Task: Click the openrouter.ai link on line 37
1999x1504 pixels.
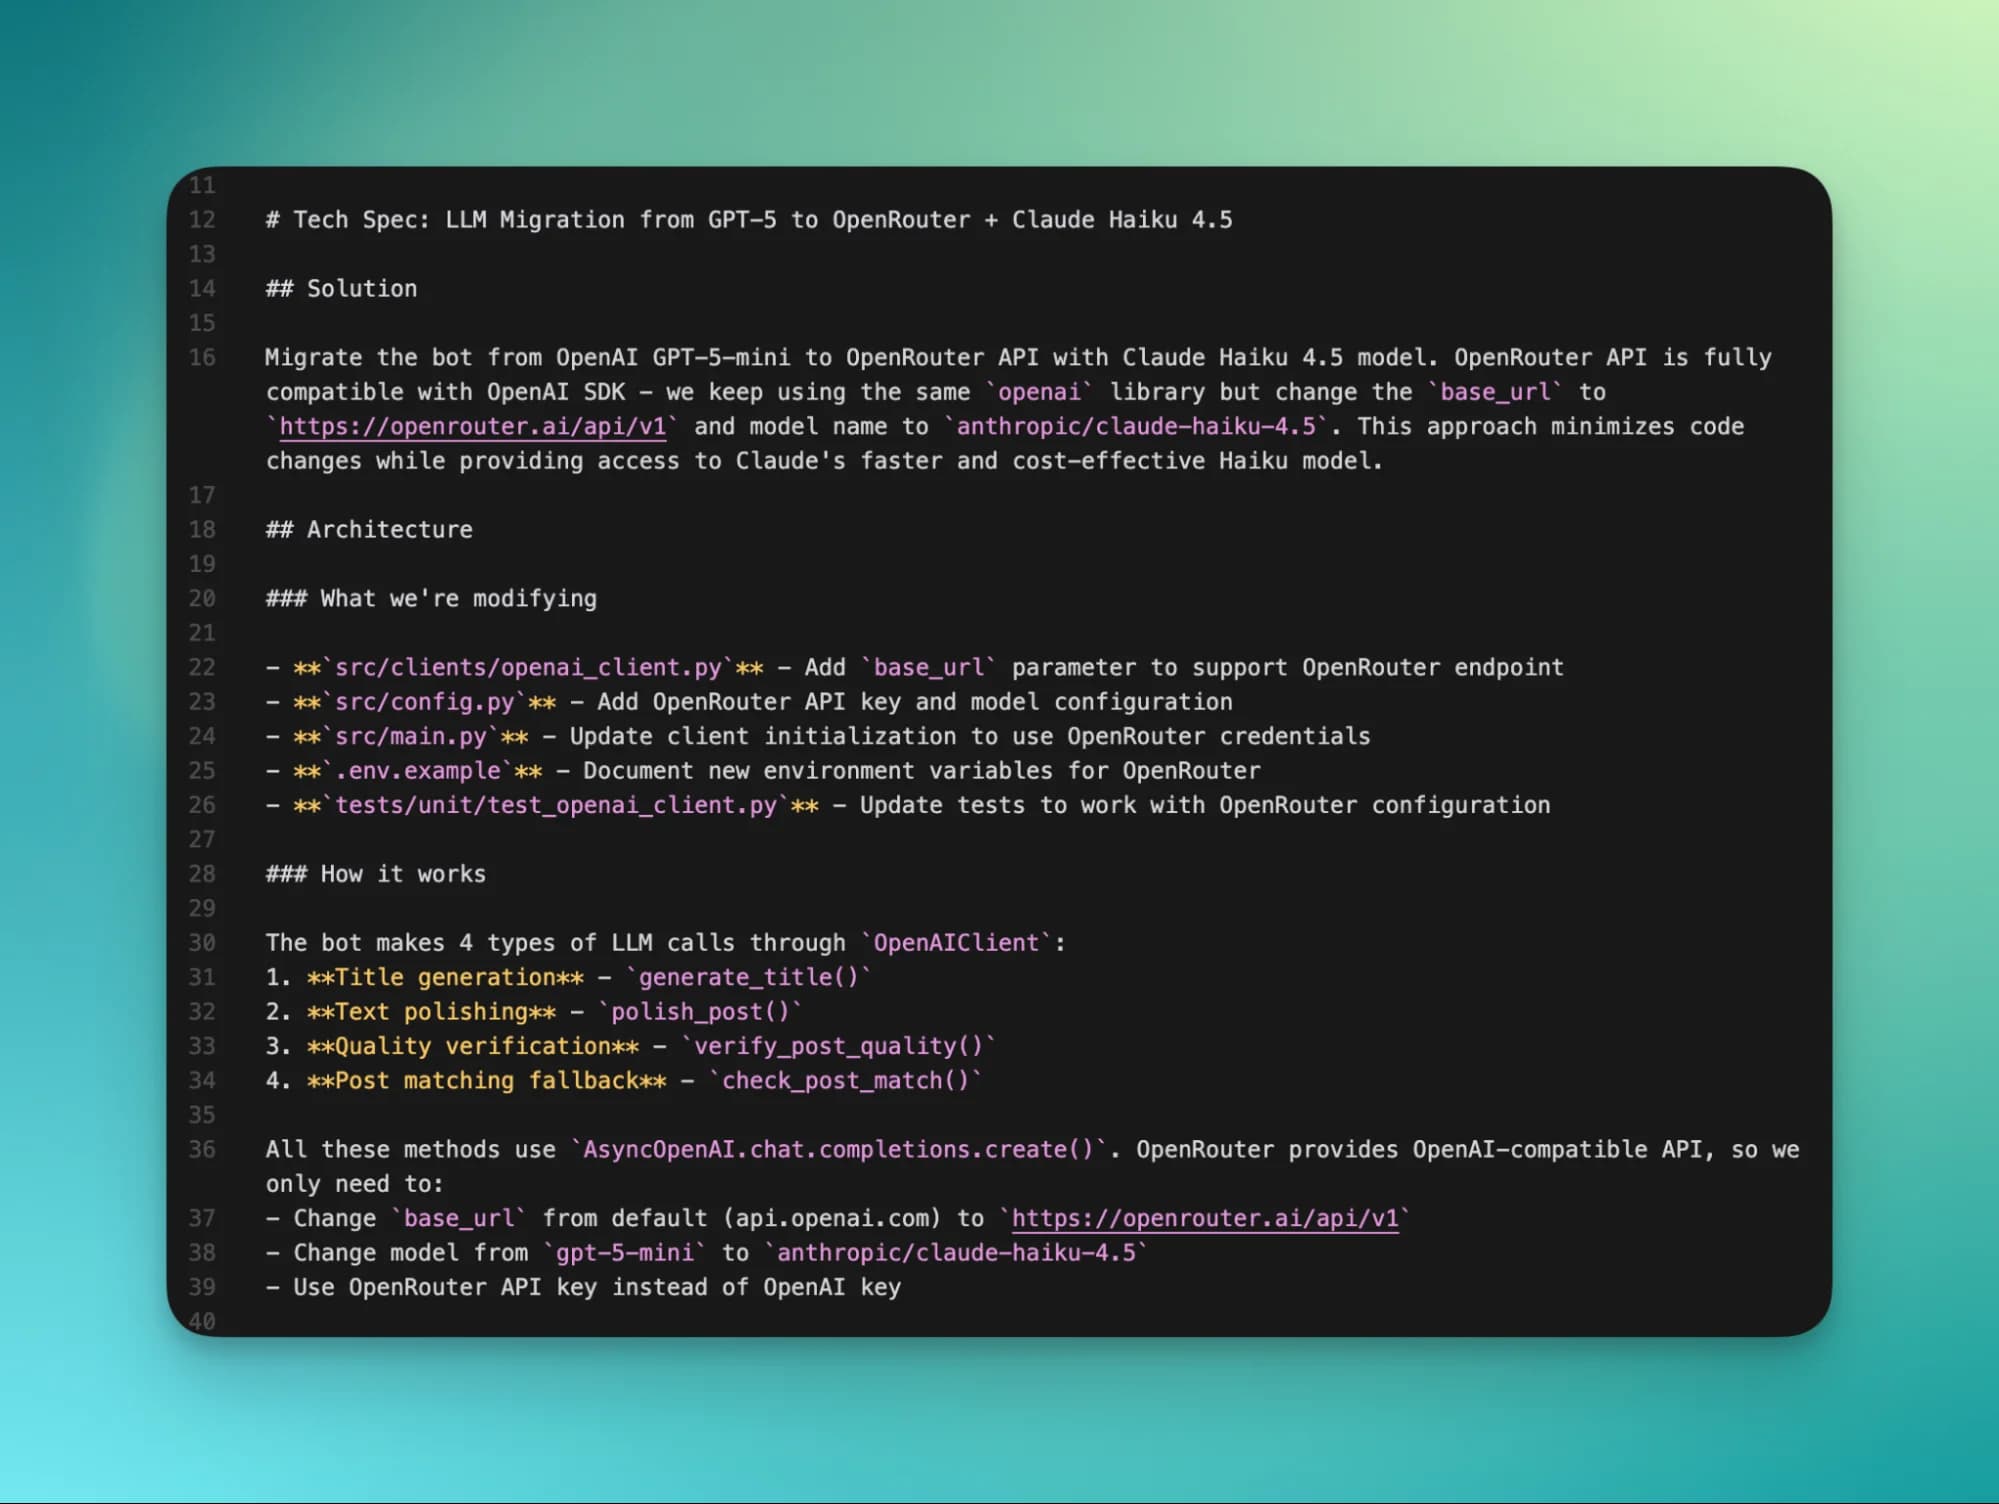Action: [1204, 1219]
